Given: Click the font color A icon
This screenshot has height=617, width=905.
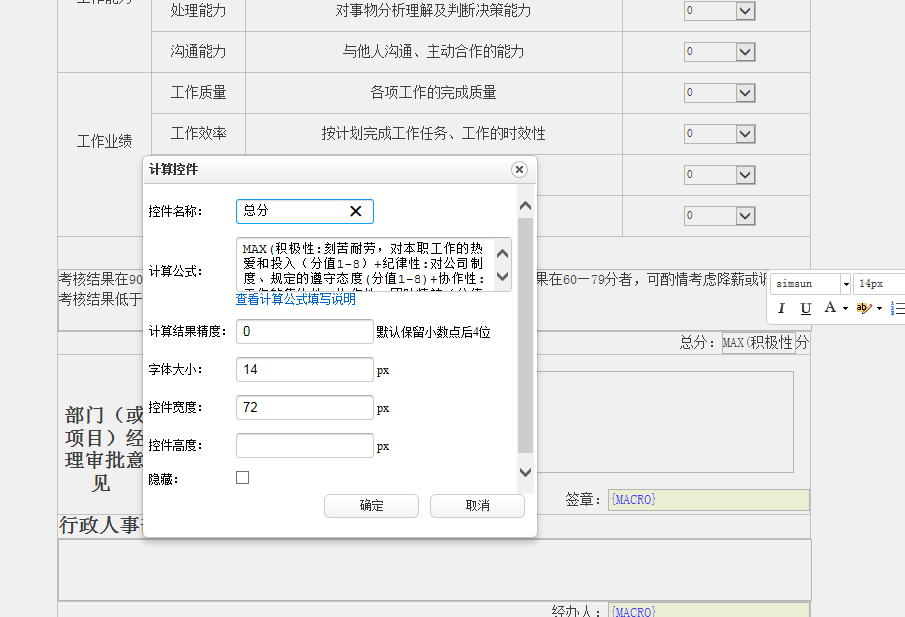Looking at the screenshot, I should click(828, 309).
